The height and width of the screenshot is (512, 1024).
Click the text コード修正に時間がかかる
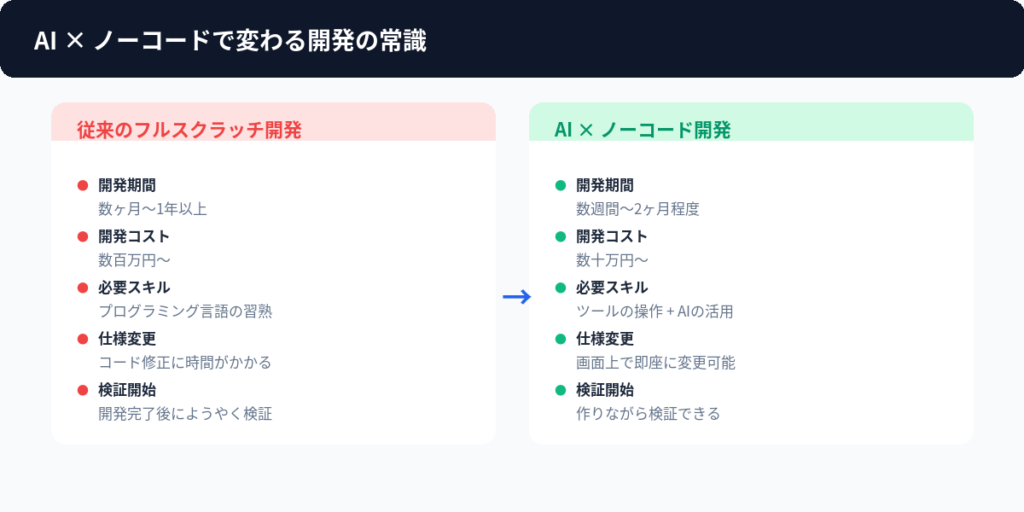185,362
